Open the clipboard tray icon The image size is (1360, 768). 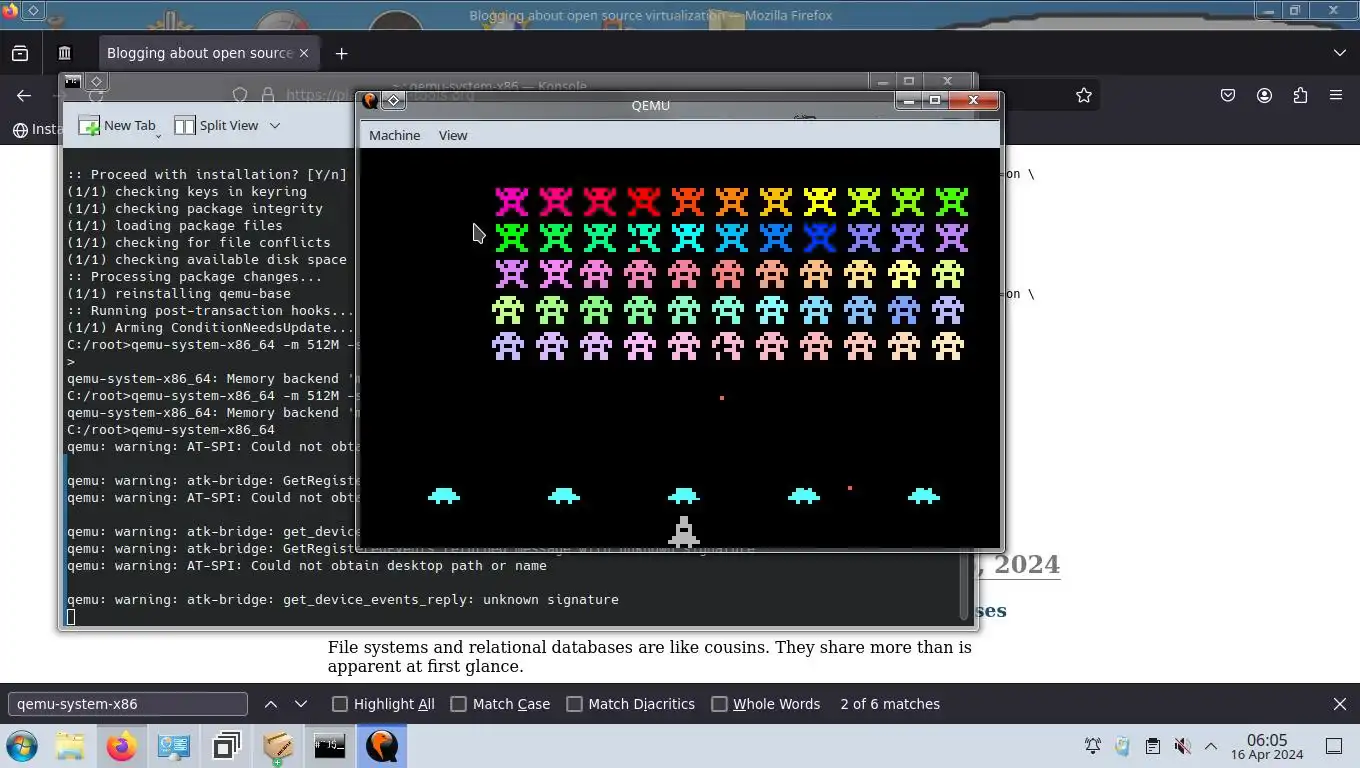[x=1152, y=746]
